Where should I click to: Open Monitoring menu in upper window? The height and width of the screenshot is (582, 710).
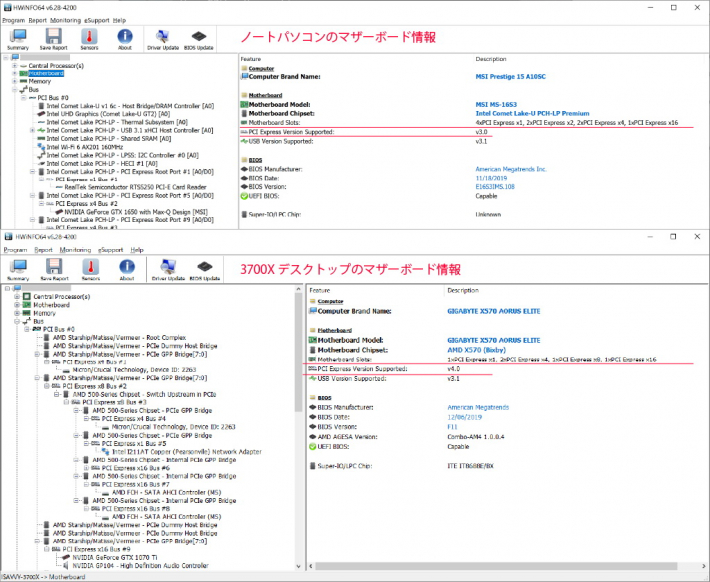point(66,20)
